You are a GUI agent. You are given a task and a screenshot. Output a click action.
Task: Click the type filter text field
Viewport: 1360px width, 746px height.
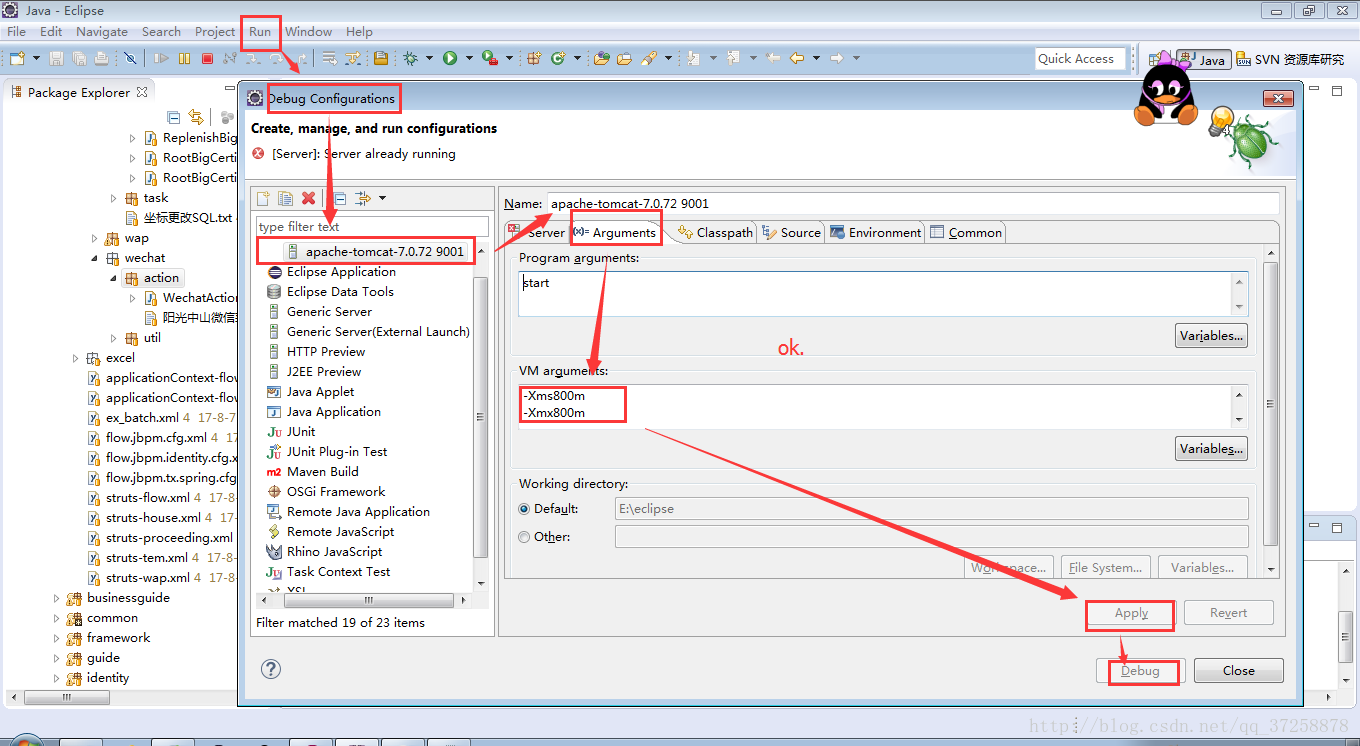[372, 227]
